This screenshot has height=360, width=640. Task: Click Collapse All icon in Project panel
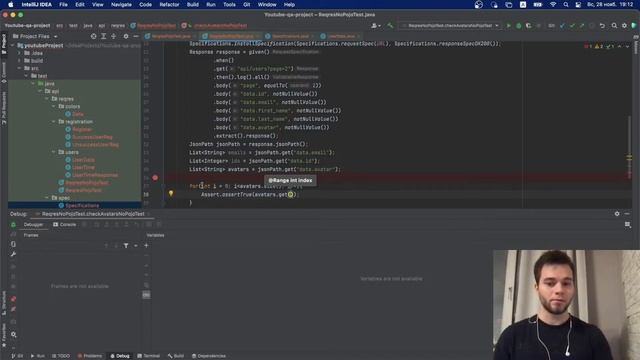click(113, 36)
